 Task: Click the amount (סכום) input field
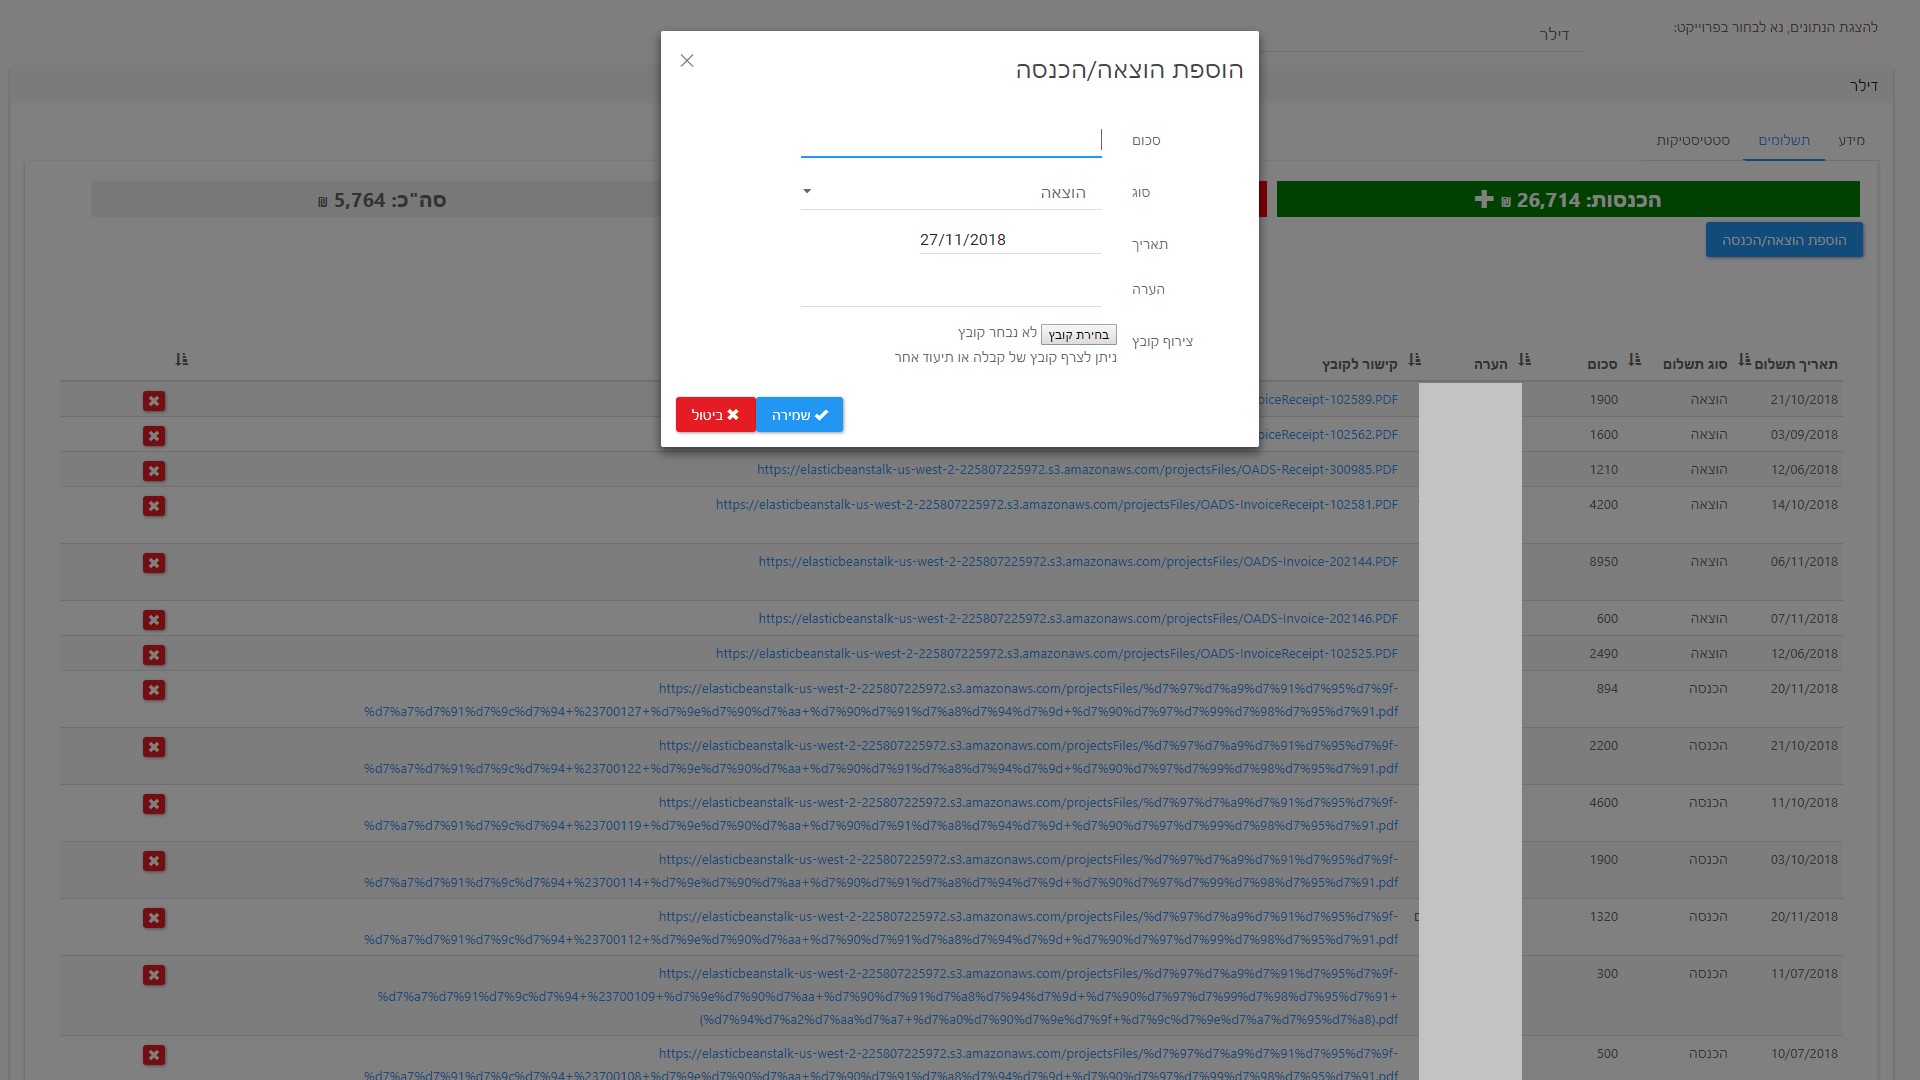point(950,141)
